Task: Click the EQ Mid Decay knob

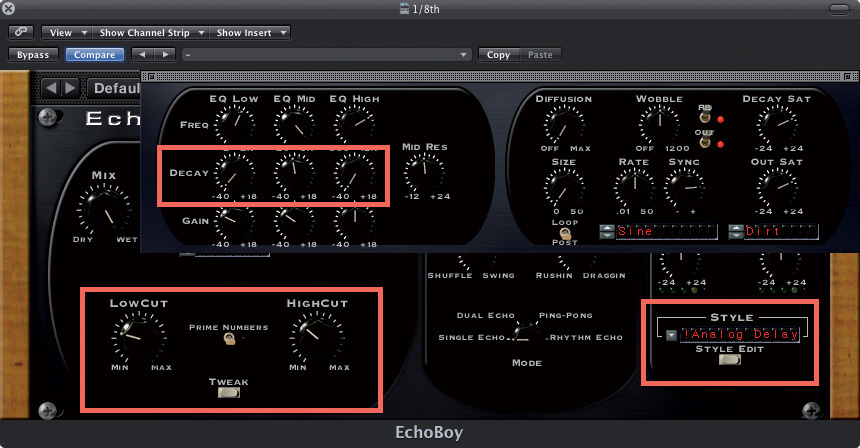Action: tap(295, 173)
